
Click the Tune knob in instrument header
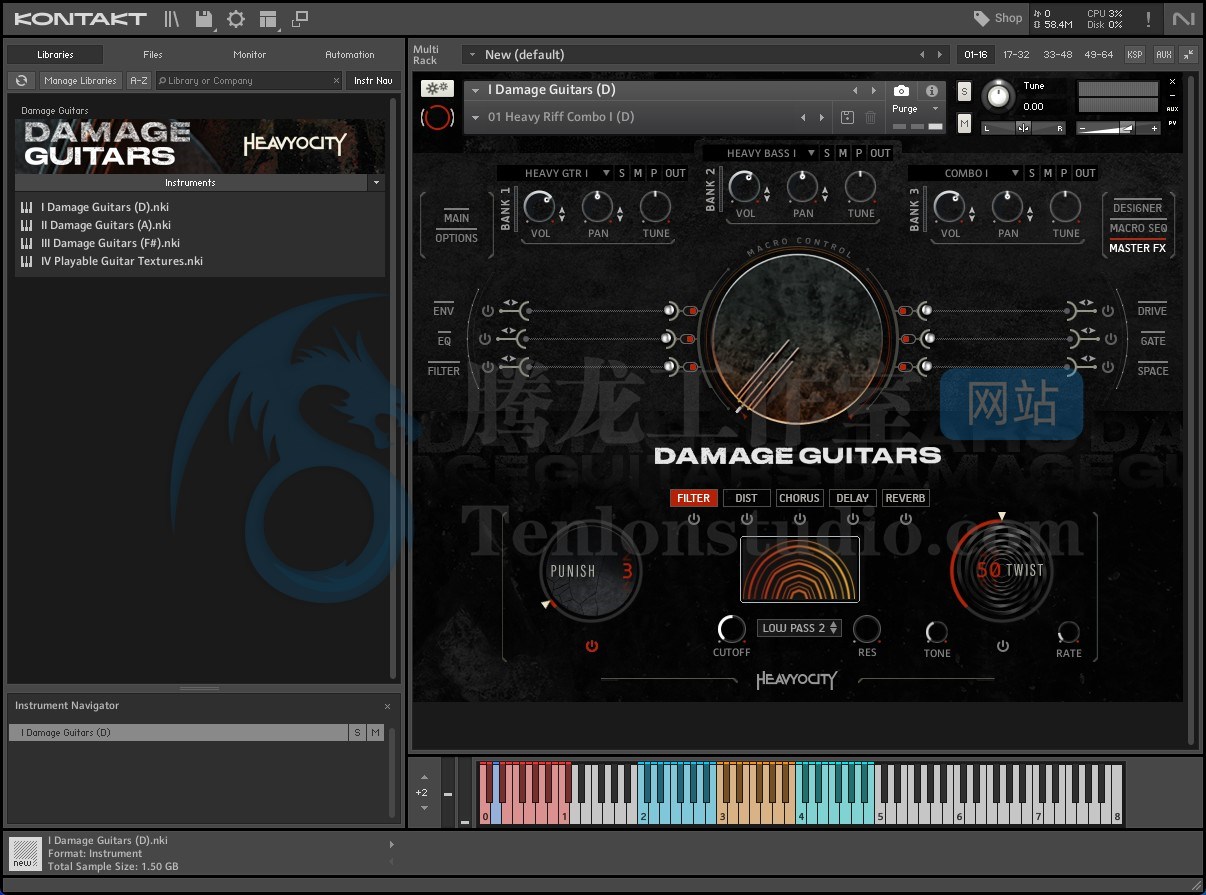[x=998, y=96]
